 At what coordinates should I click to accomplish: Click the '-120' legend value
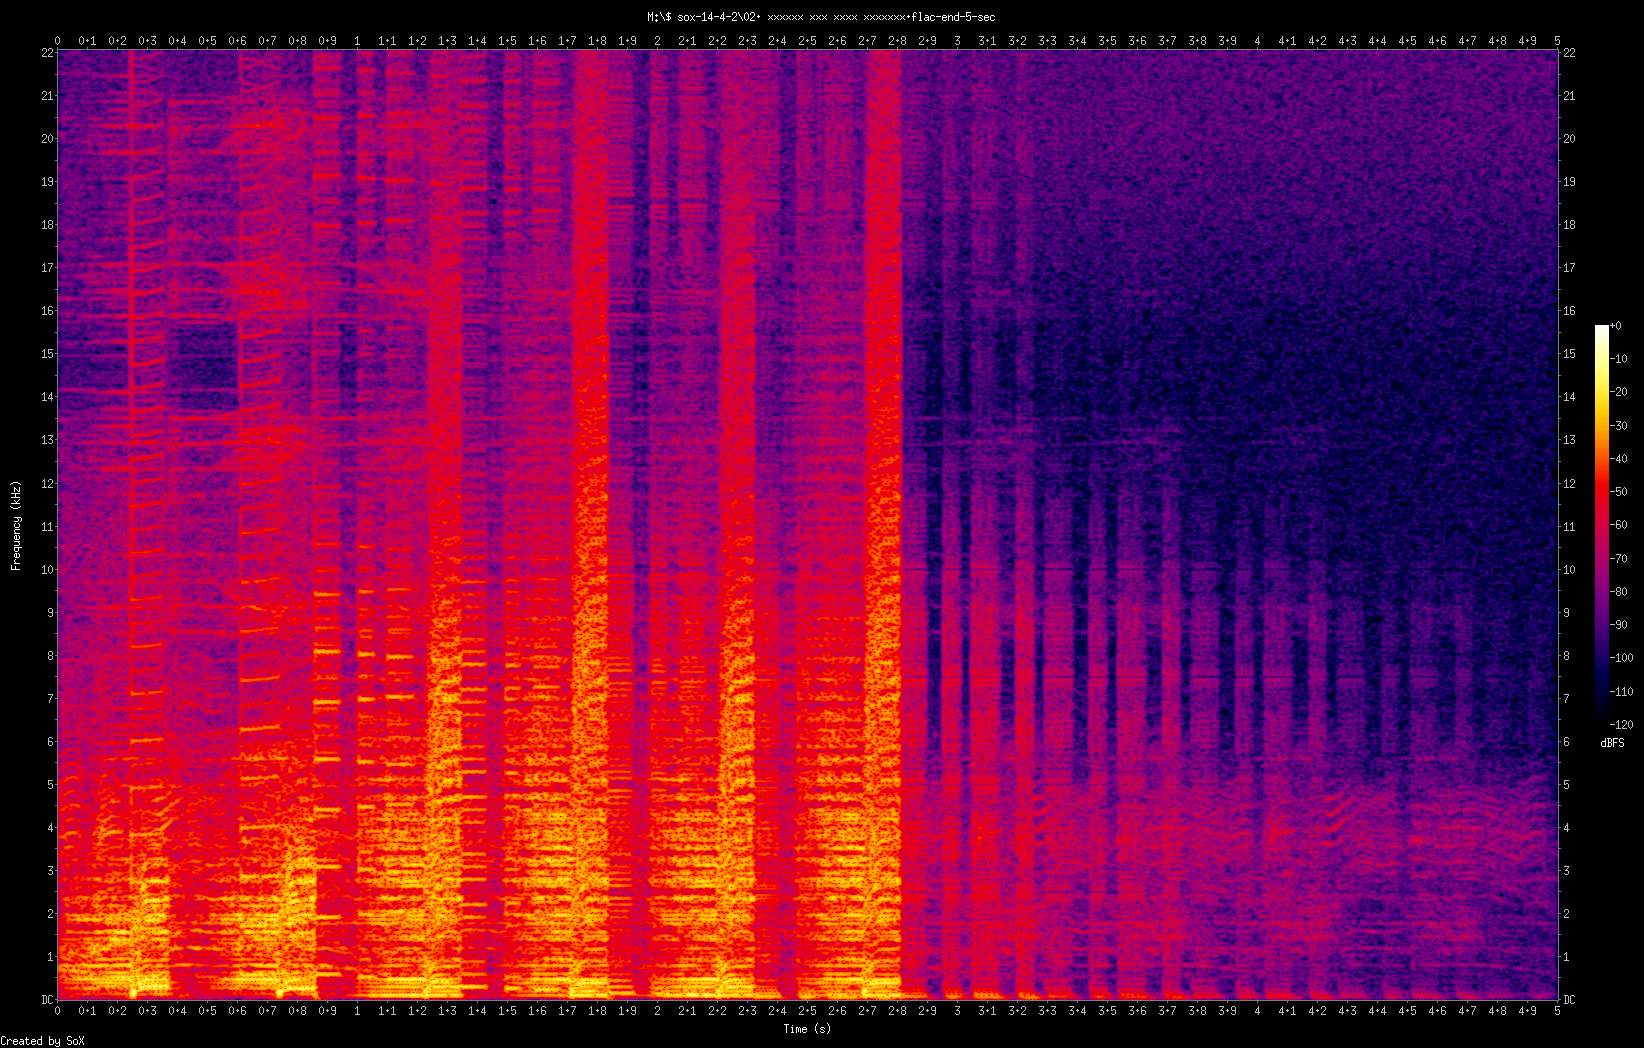click(x=1622, y=724)
